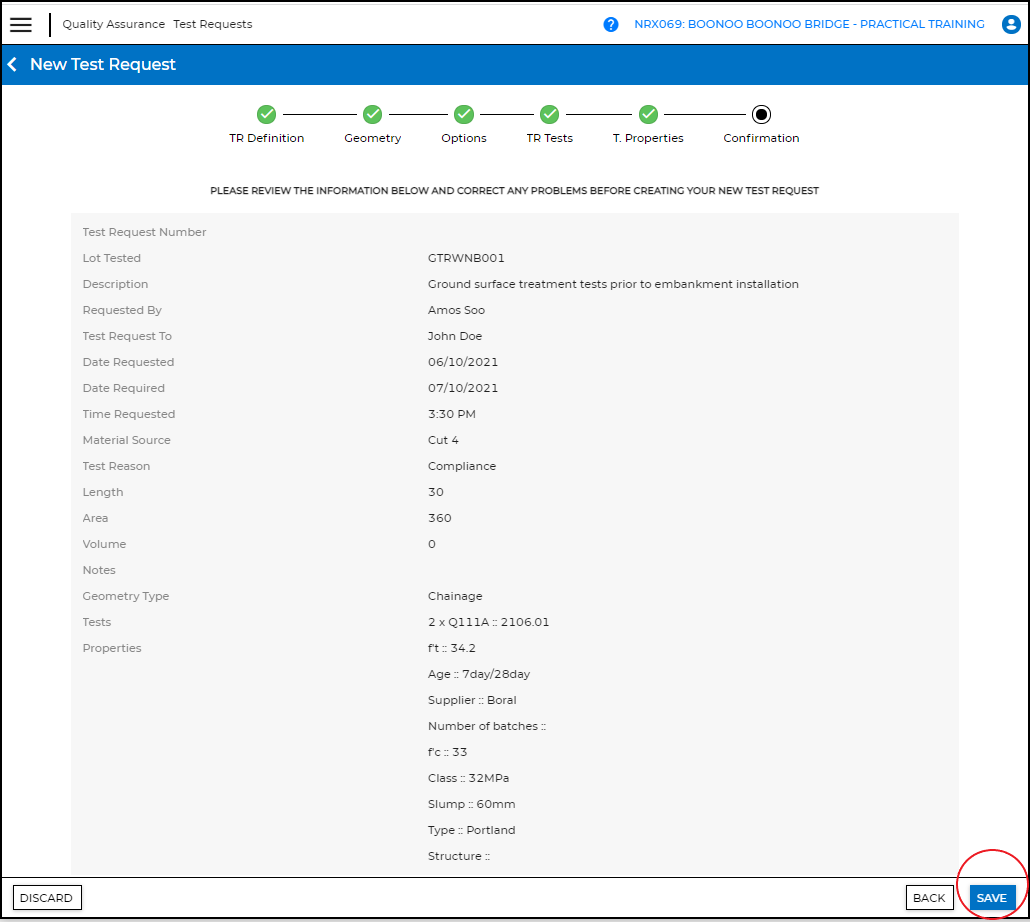Click the Tests value 2 x Q111A
Screen dimensions: 1030x922
tap(488, 622)
